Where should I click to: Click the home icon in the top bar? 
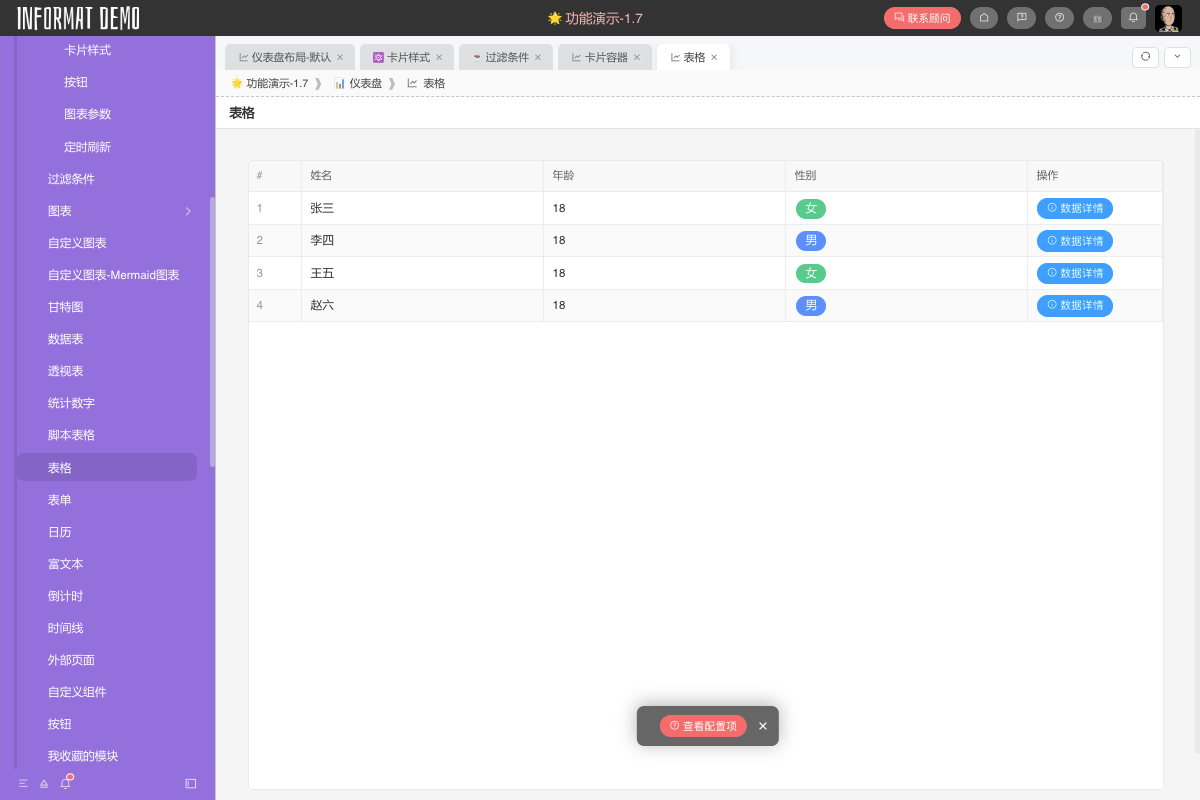[984, 18]
